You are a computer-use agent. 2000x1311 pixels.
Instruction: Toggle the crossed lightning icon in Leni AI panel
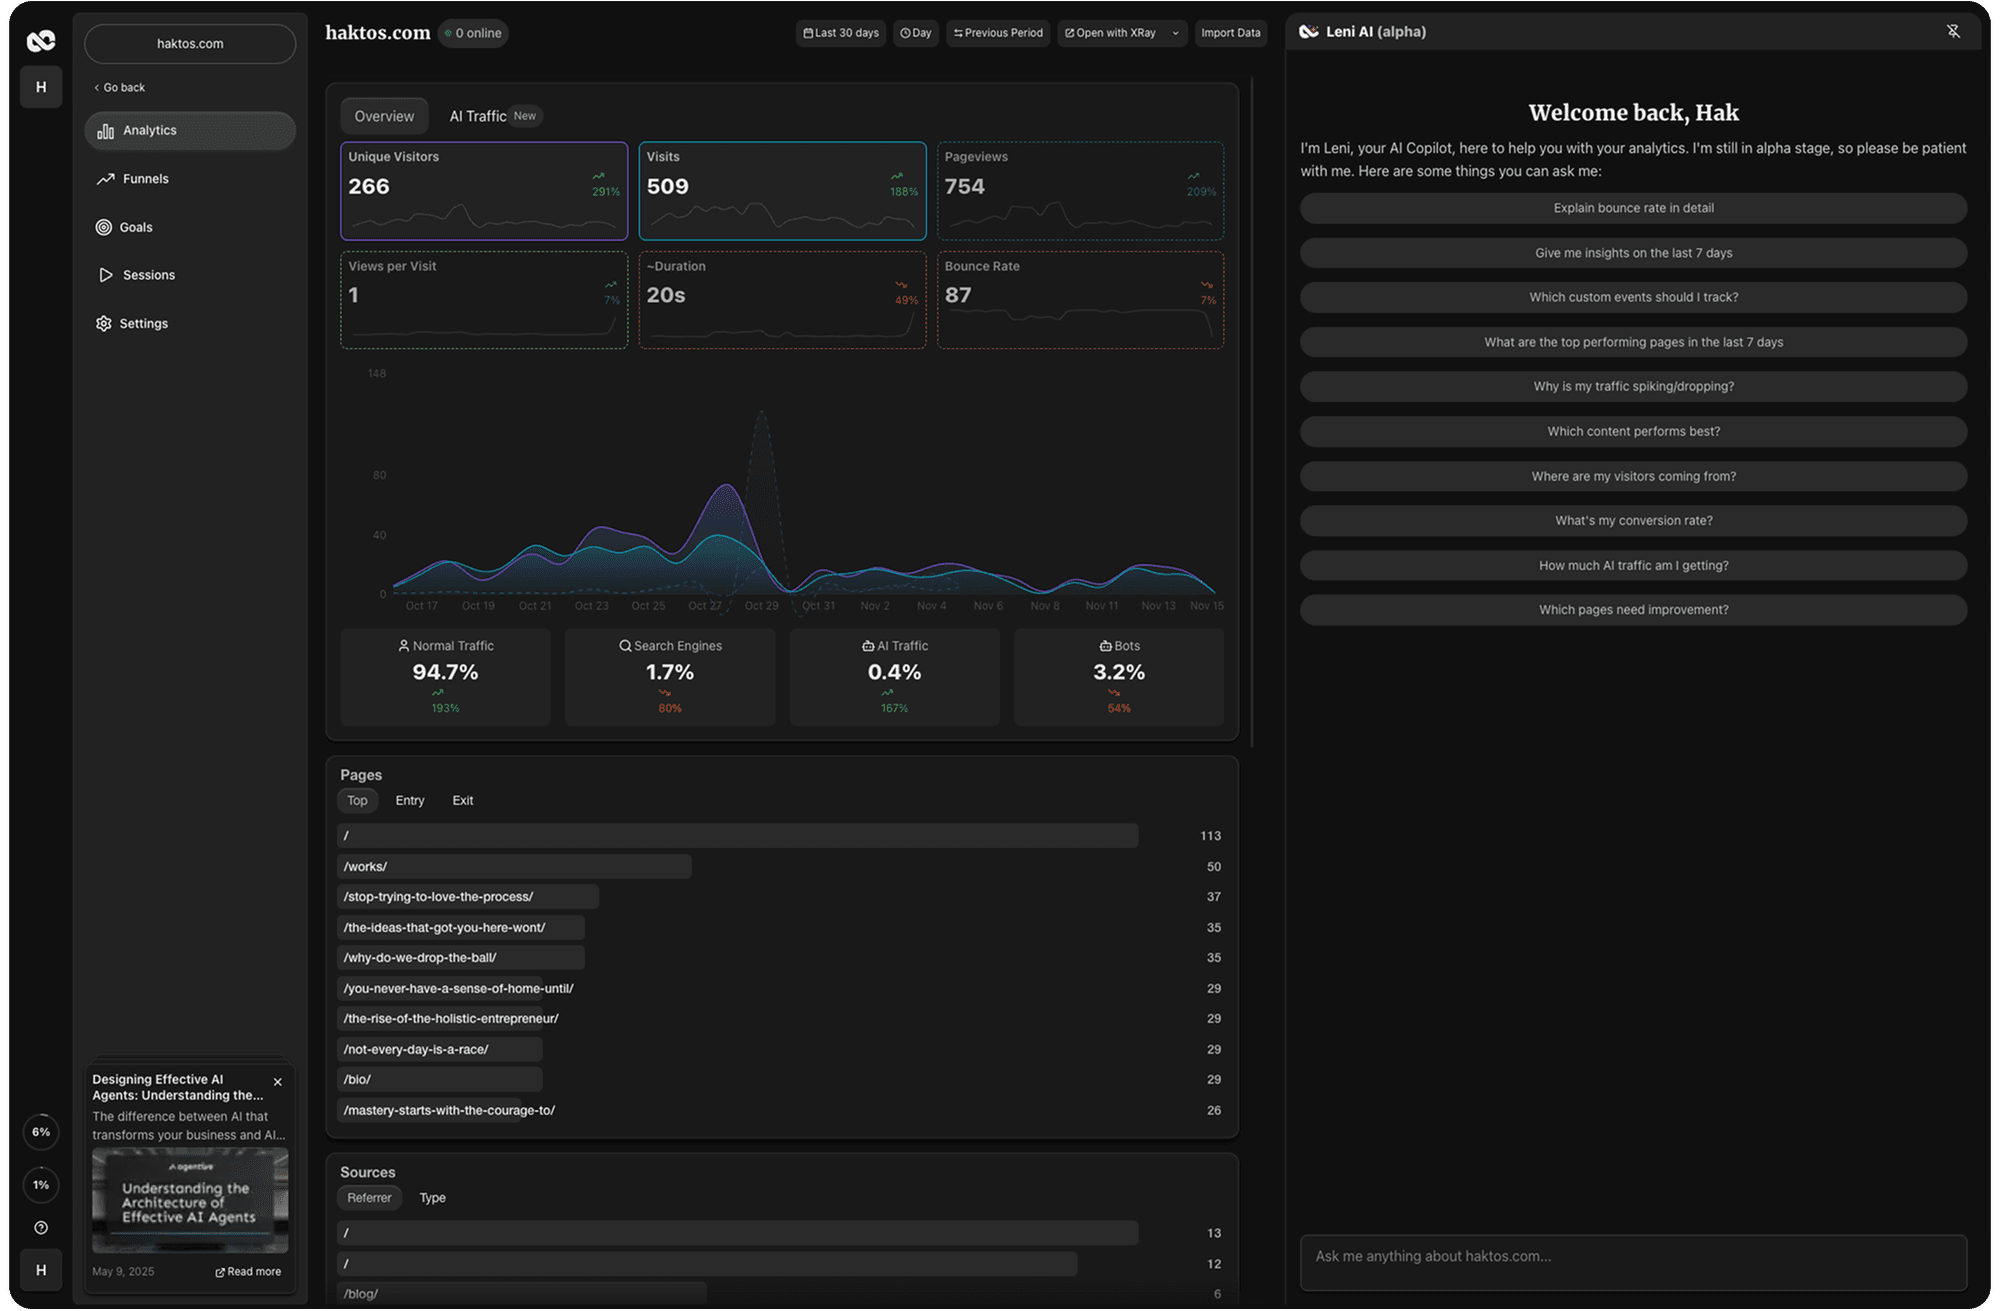(1953, 31)
